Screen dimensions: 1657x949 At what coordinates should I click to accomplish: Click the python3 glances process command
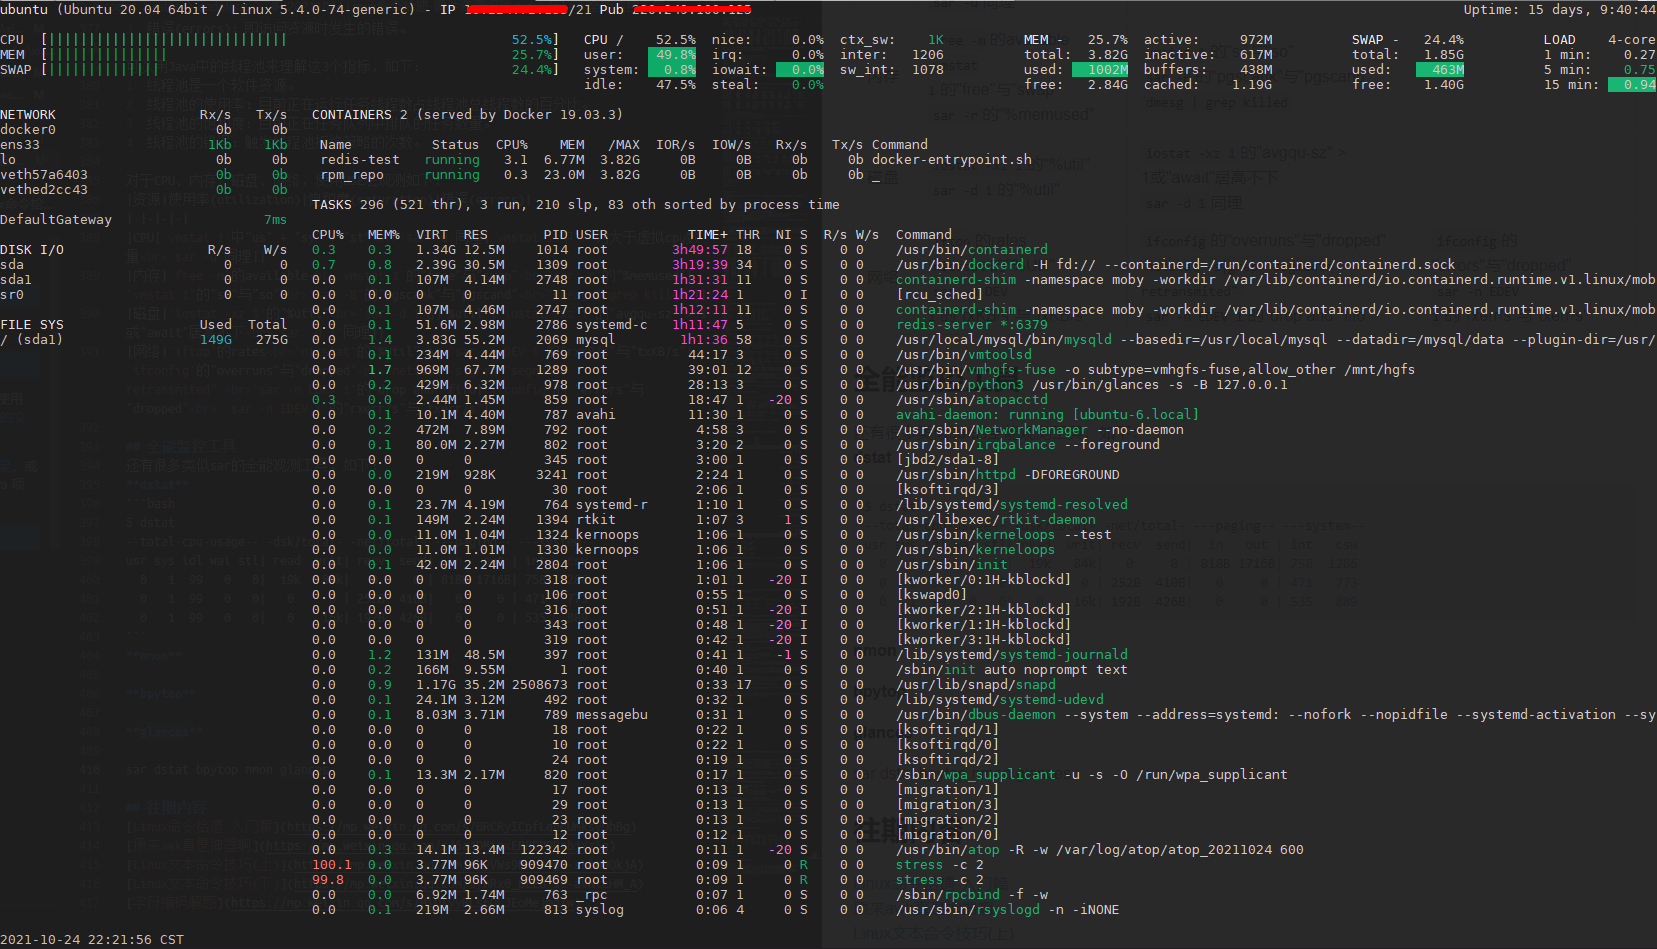[x=1092, y=385]
